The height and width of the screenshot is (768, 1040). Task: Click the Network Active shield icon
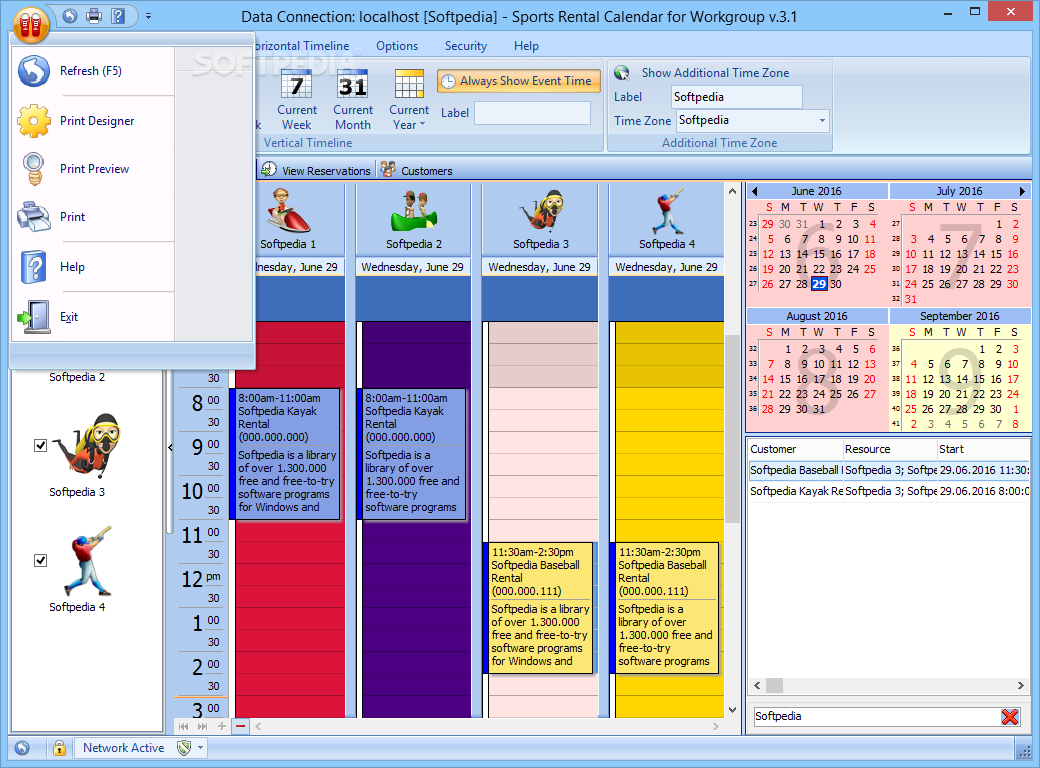pos(184,748)
